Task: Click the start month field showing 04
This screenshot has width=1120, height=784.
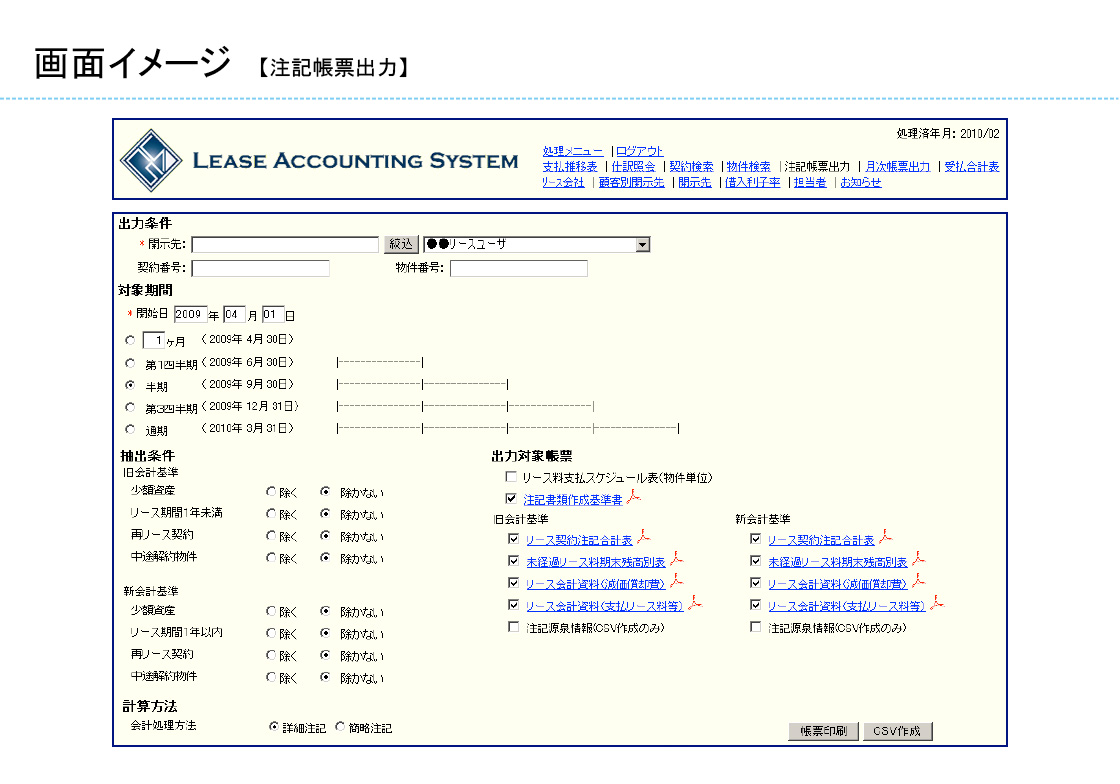Action: click(234, 314)
